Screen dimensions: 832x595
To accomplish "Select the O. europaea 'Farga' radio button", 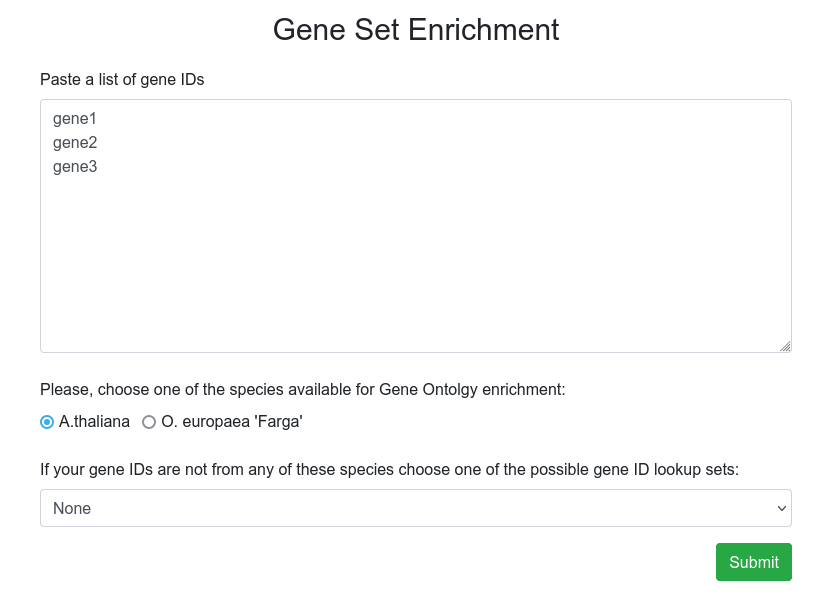I will [x=149, y=422].
